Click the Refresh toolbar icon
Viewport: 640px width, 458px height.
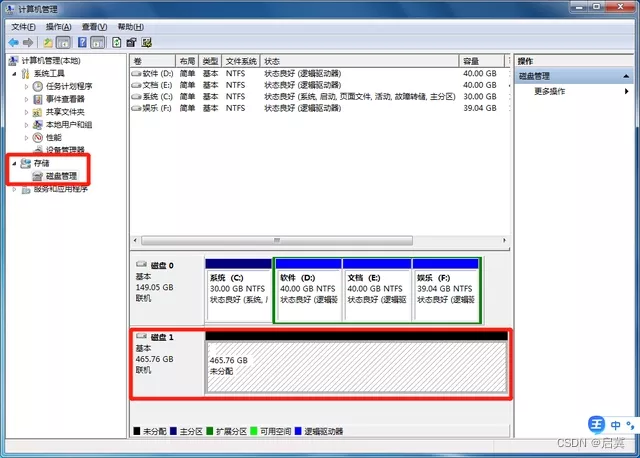(x=116, y=42)
